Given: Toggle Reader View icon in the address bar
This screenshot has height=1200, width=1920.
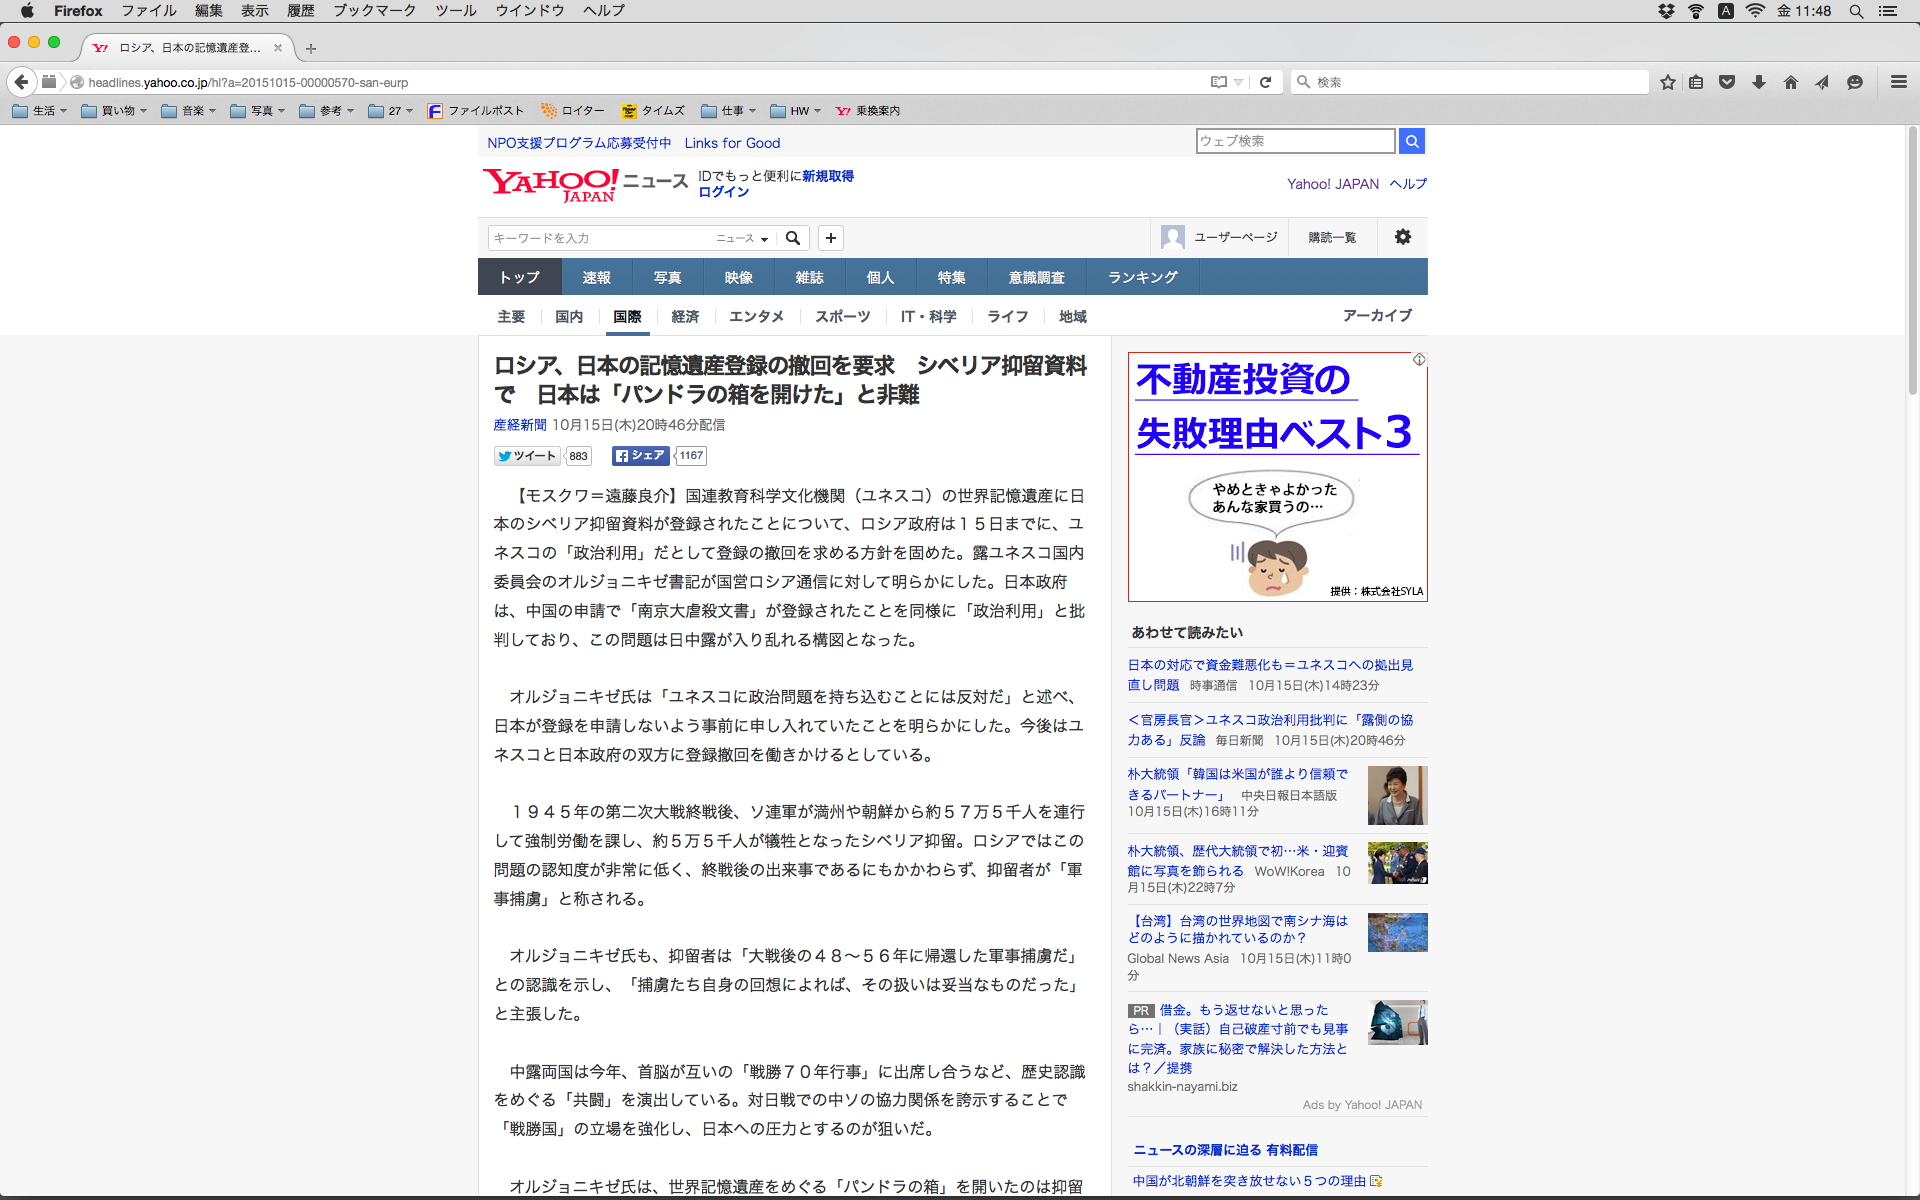Looking at the screenshot, I should pyautogui.click(x=1218, y=82).
